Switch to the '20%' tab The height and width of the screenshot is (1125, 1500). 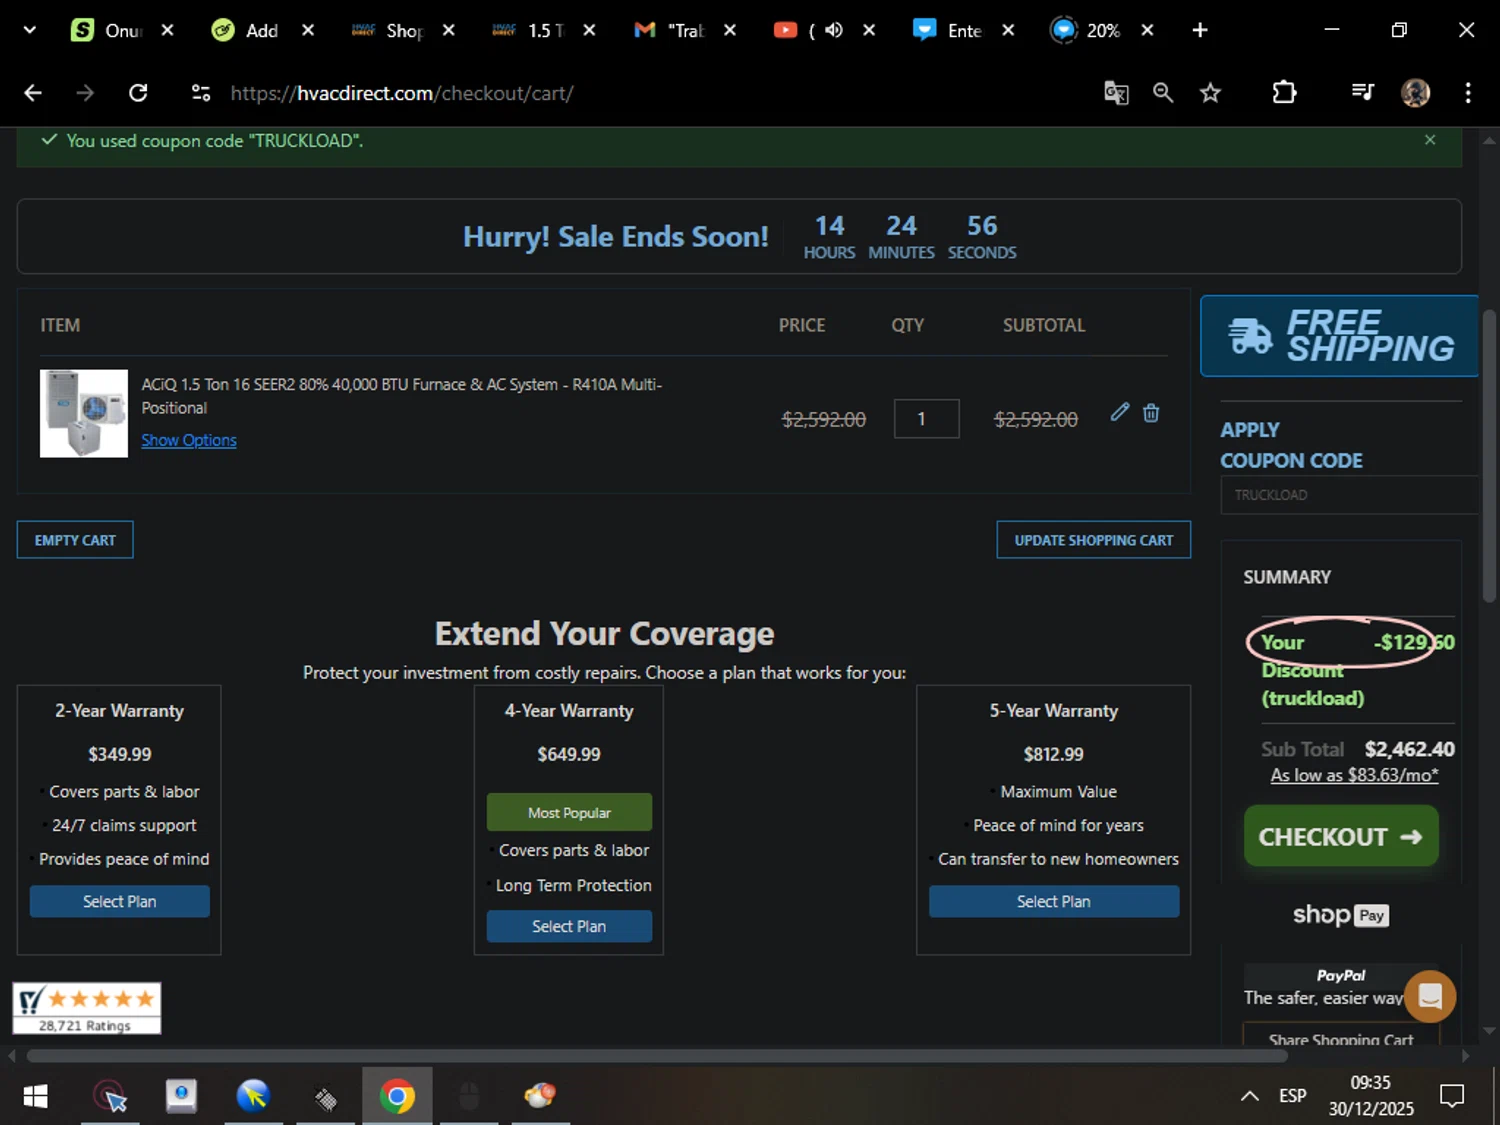[1086, 30]
